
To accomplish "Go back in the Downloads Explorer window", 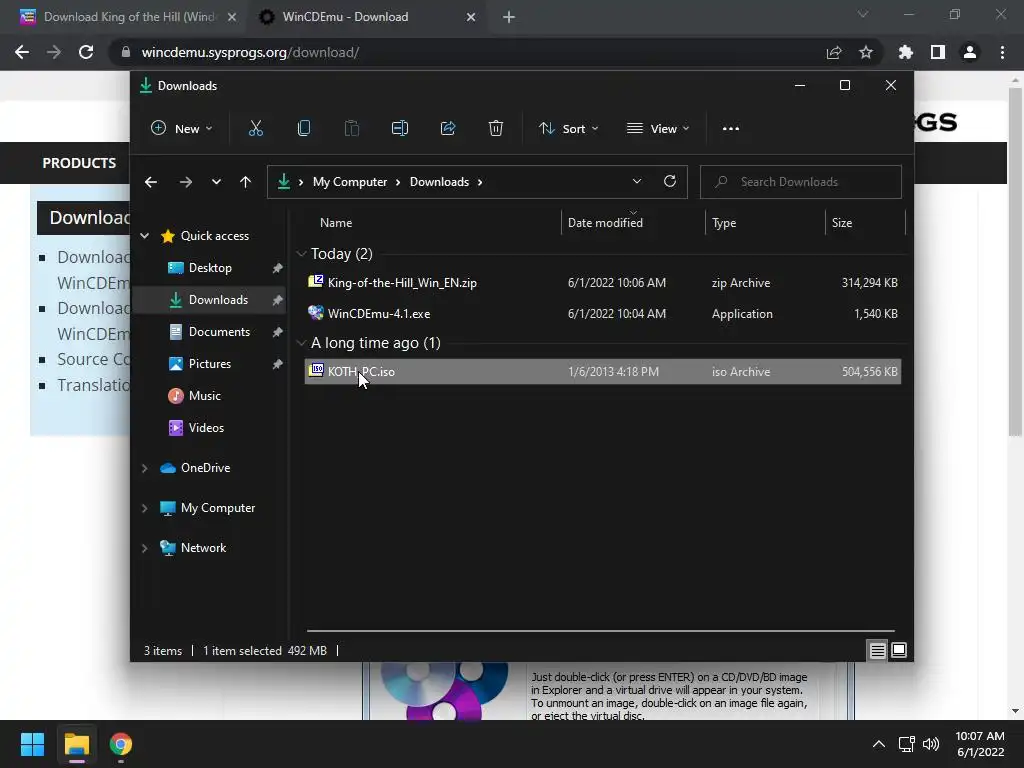I will (151, 182).
